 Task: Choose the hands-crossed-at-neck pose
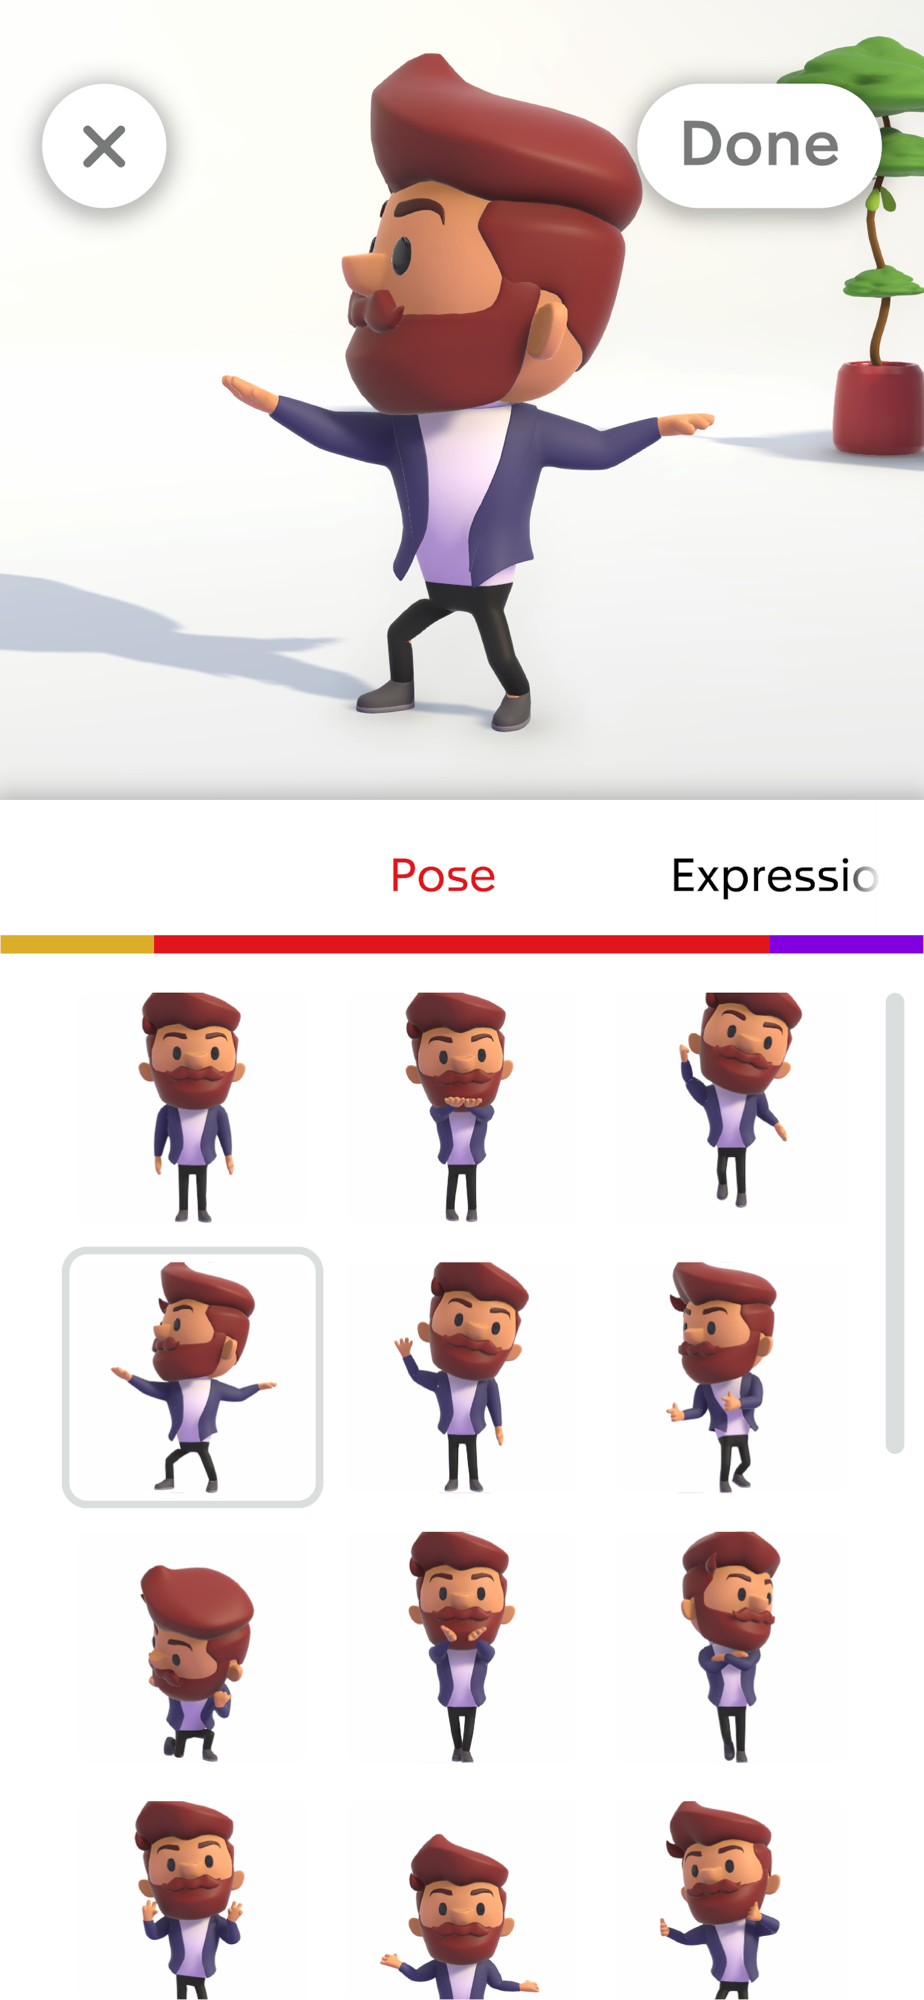(x=460, y=1647)
